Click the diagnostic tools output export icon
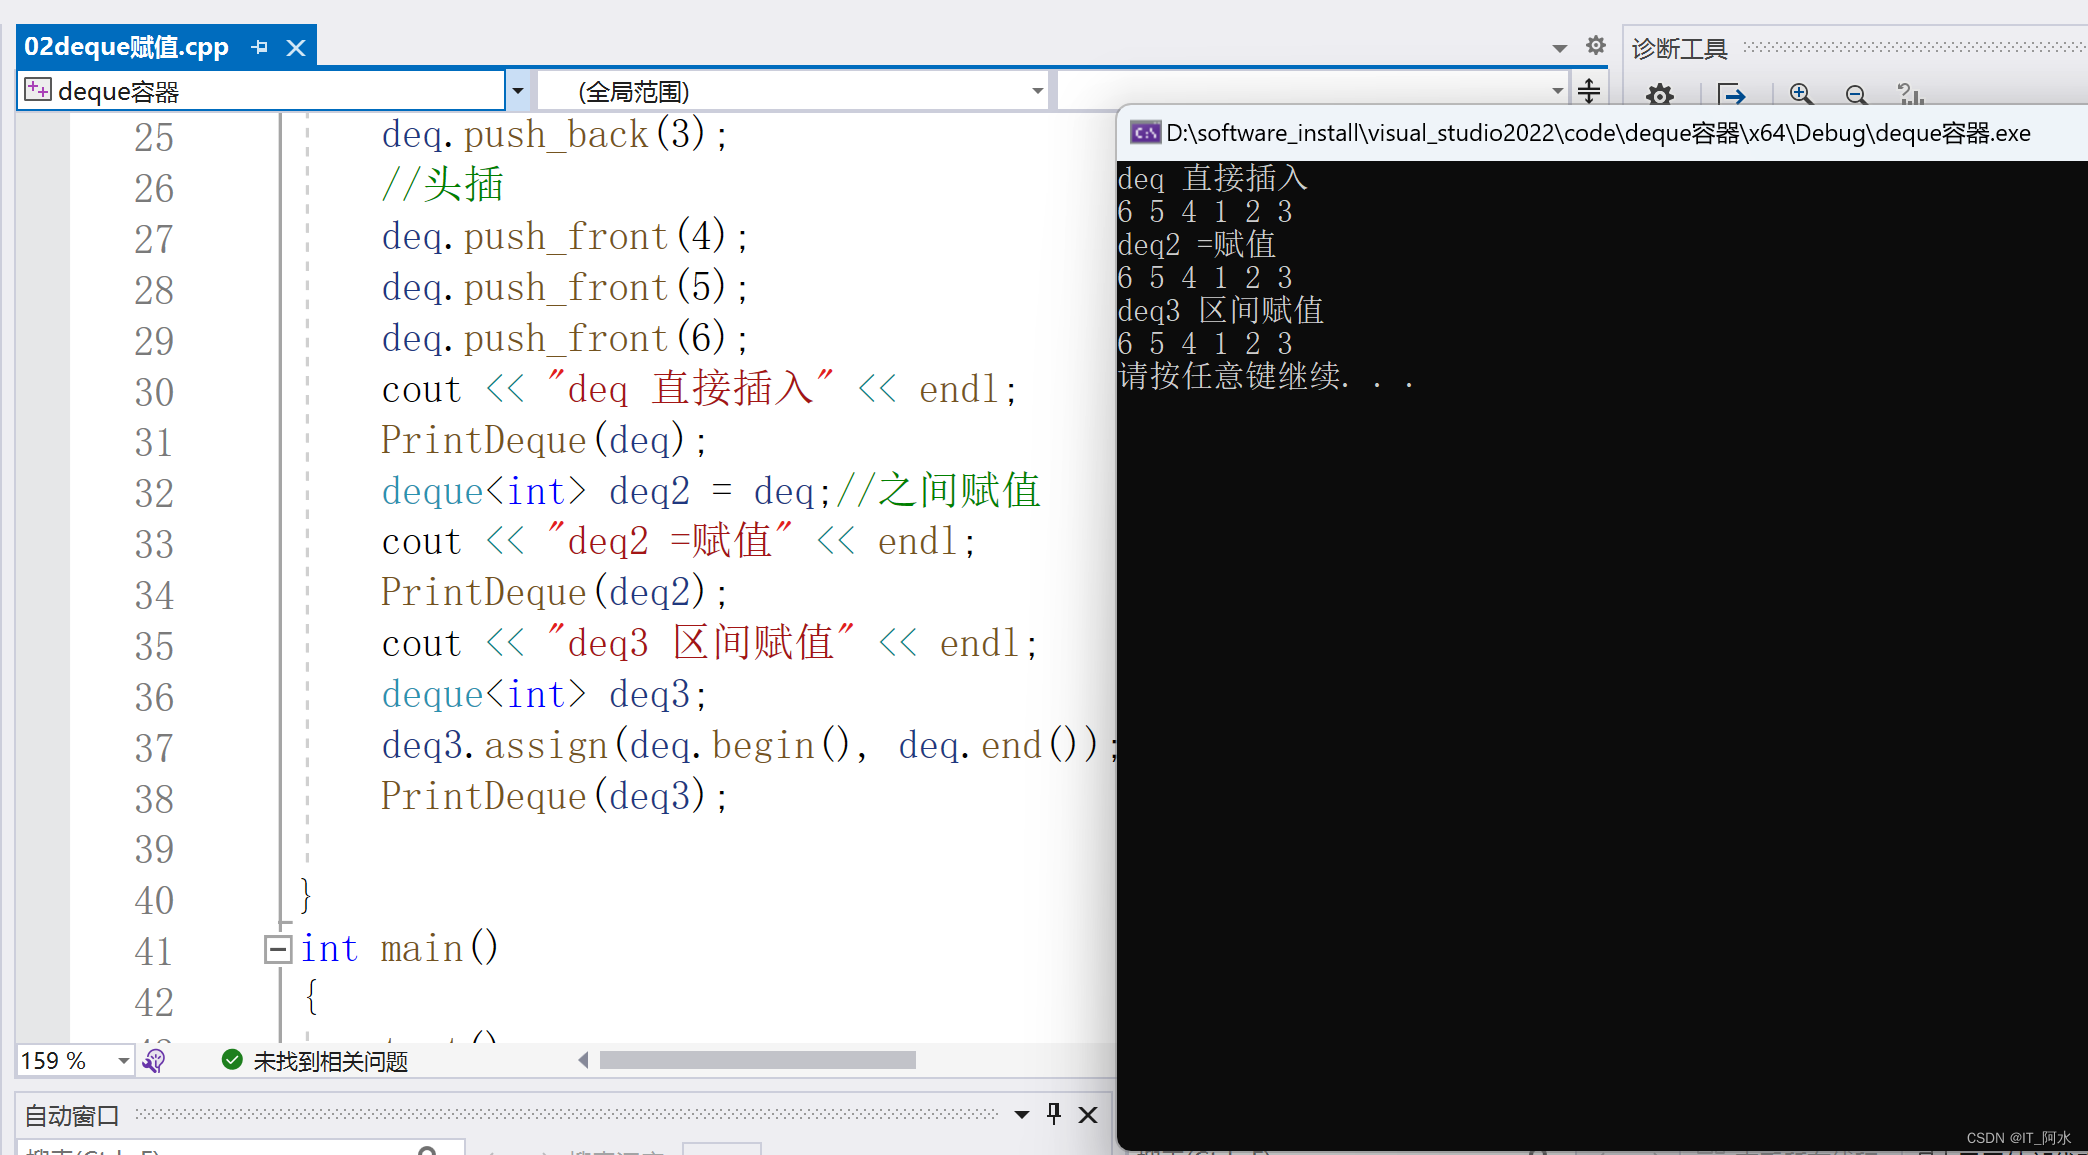 point(1731,95)
